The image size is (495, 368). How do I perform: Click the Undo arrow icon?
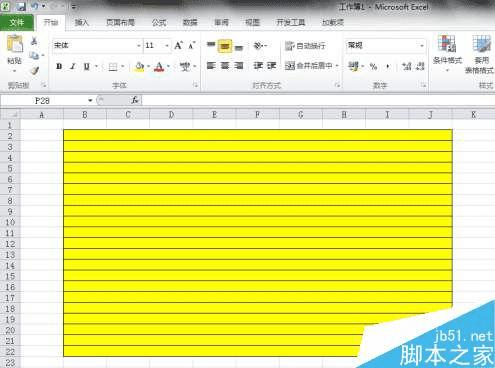coord(35,6)
